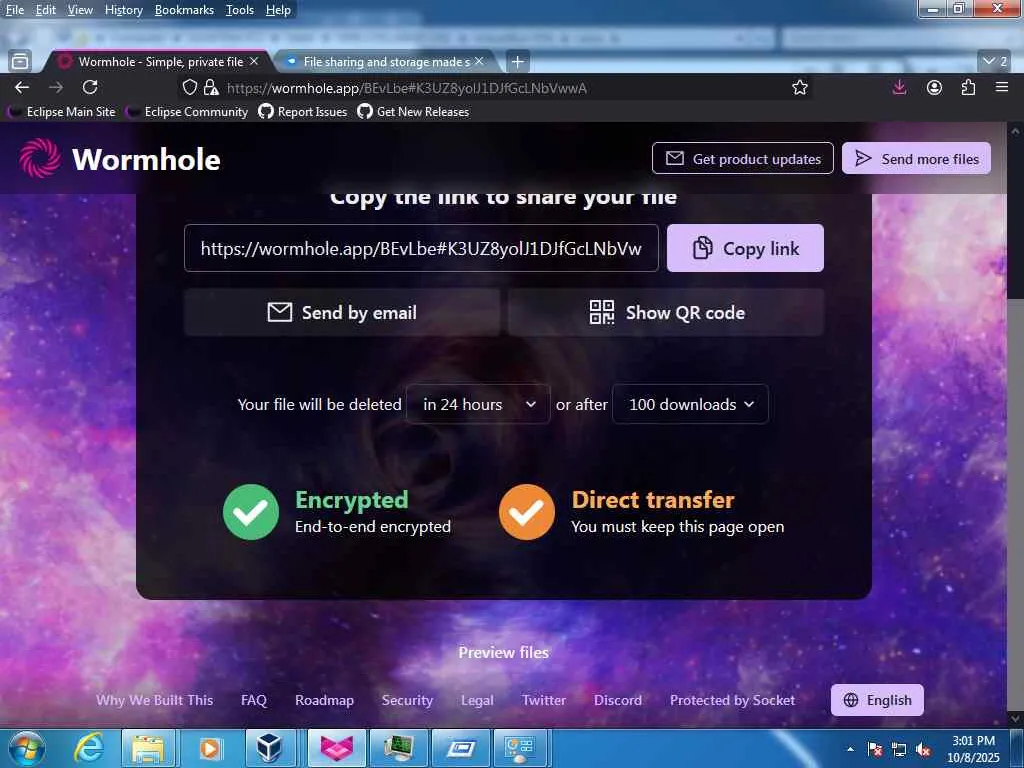Screen dimensions: 1024x768
Task: Open the downloads panel icon
Action: (899, 87)
